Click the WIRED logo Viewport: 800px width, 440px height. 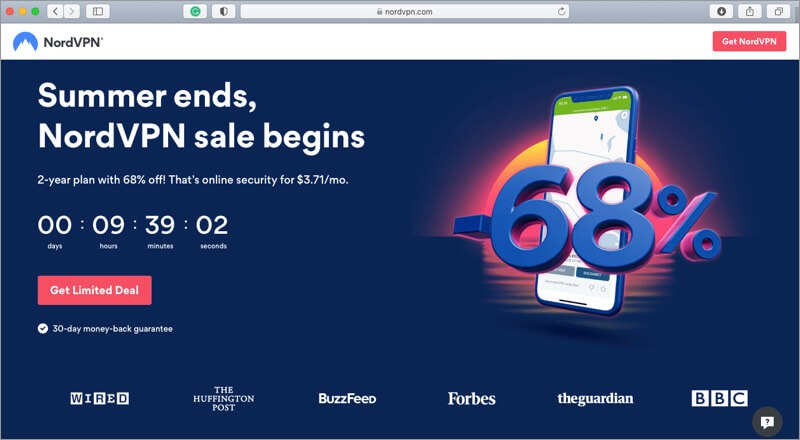(99, 398)
